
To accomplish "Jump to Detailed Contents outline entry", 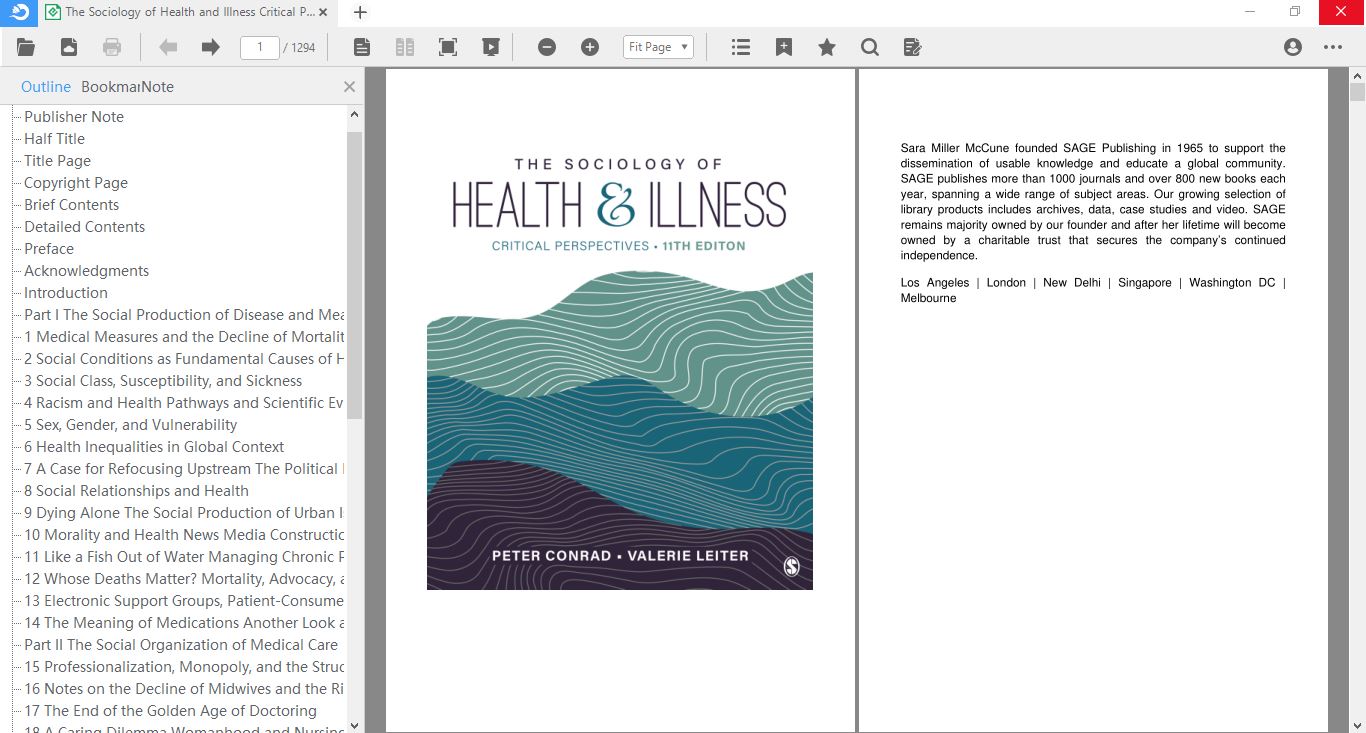I will coord(84,227).
